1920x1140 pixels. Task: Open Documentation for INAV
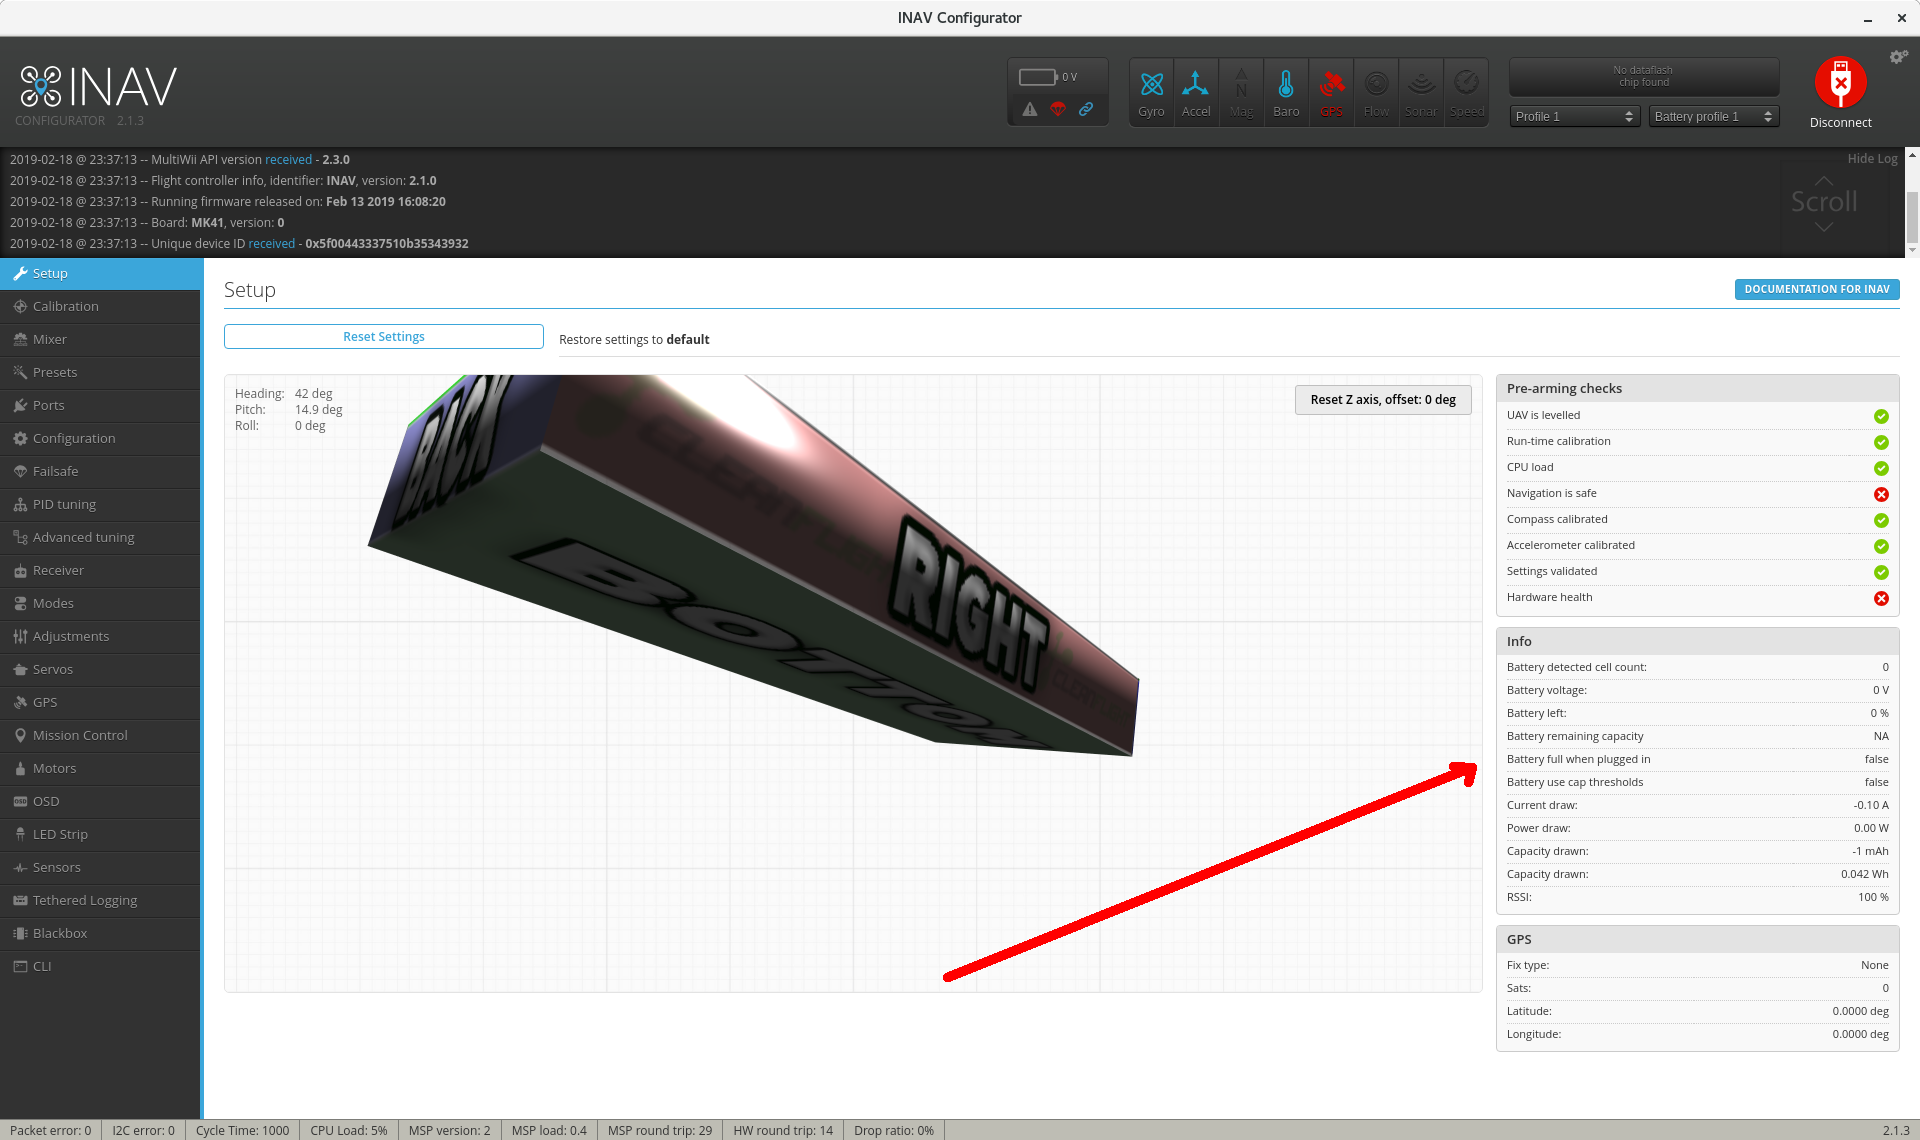pos(1816,289)
